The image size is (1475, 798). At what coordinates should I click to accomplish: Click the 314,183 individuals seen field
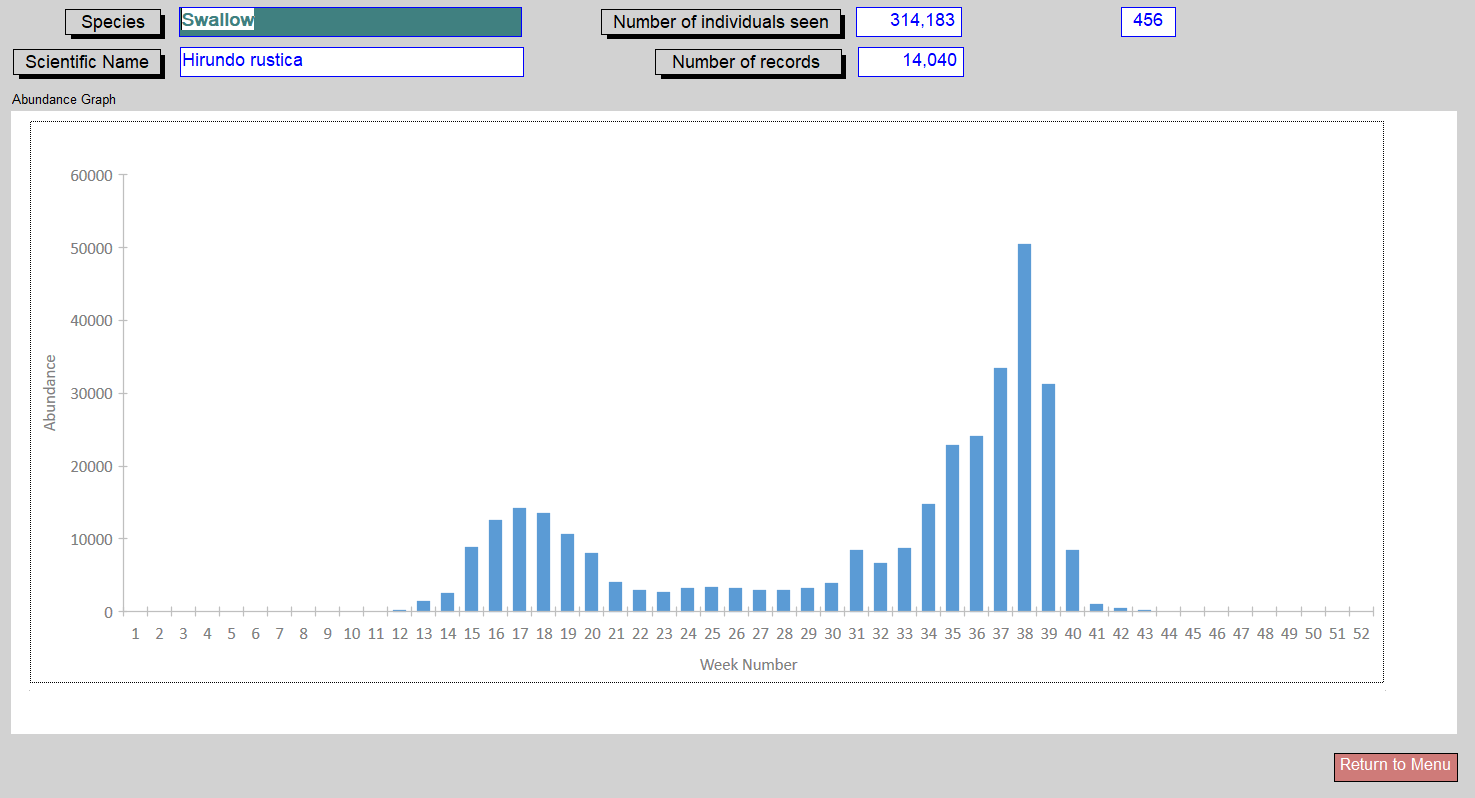pyautogui.click(x=909, y=22)
